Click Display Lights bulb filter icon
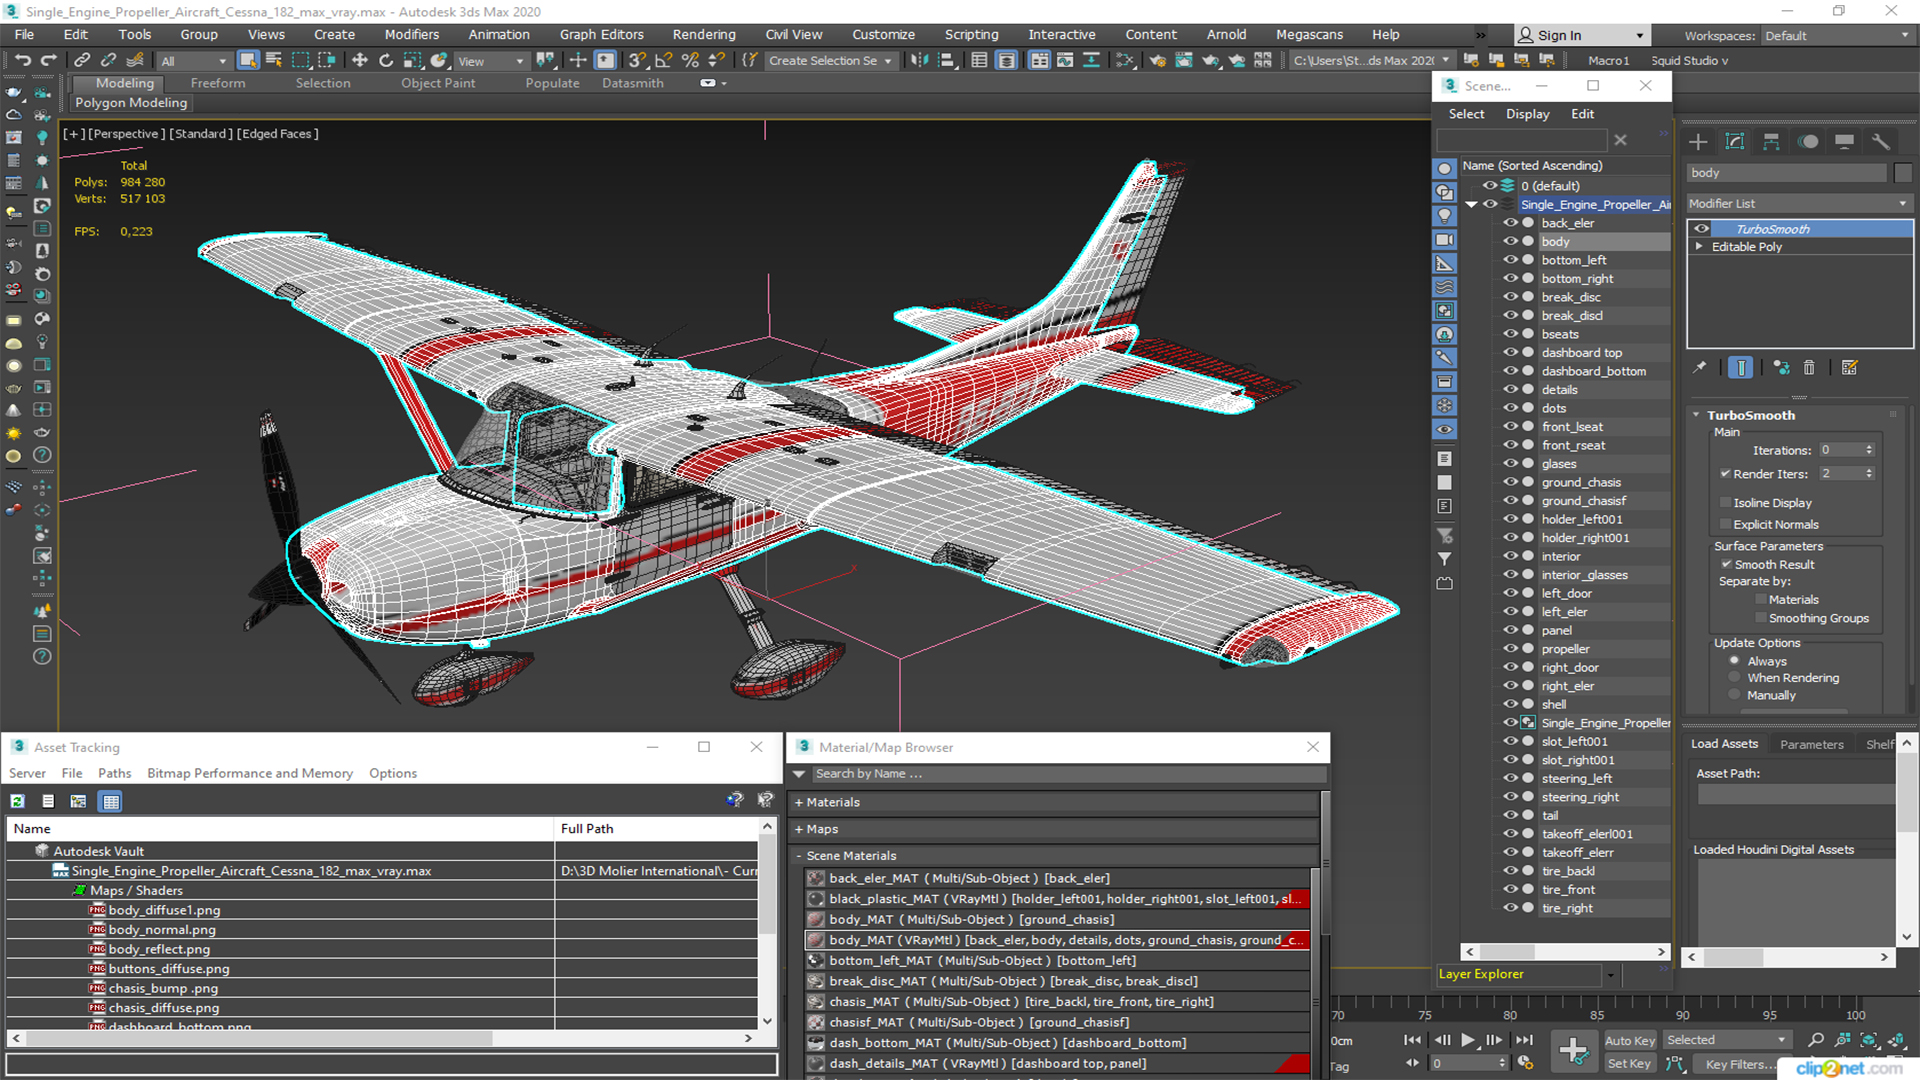Screen dimensions: 1920x1080 coord(1445,216)
